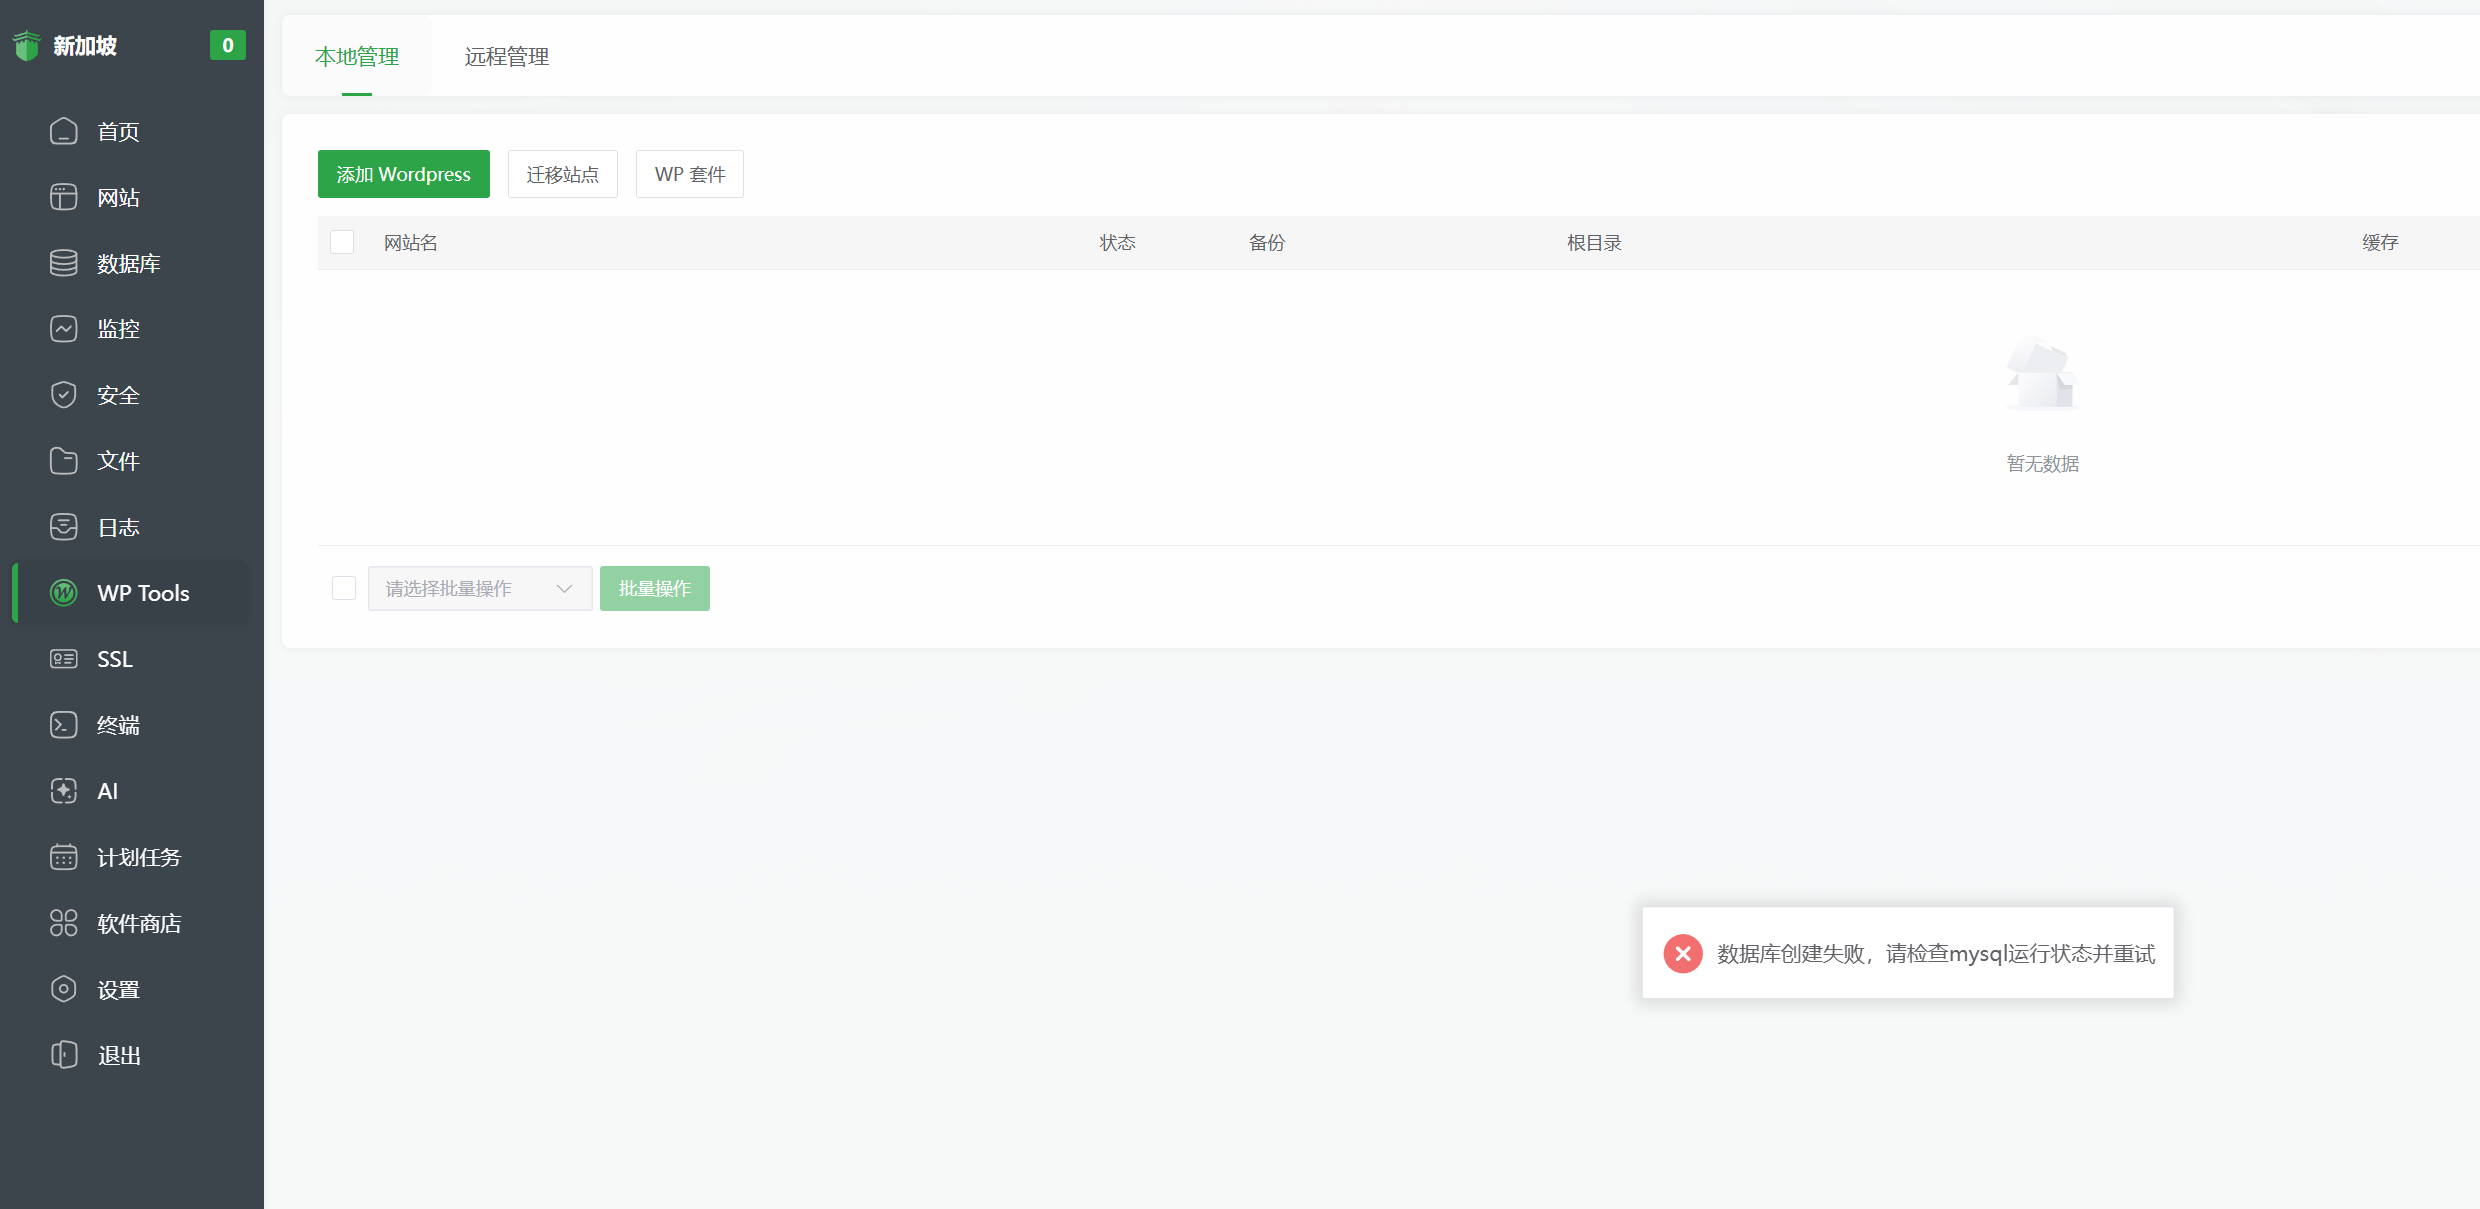This screenshot has height=1209, width=2480.
Task: Click the 终端 terminal icon
Action: (64, 725)
